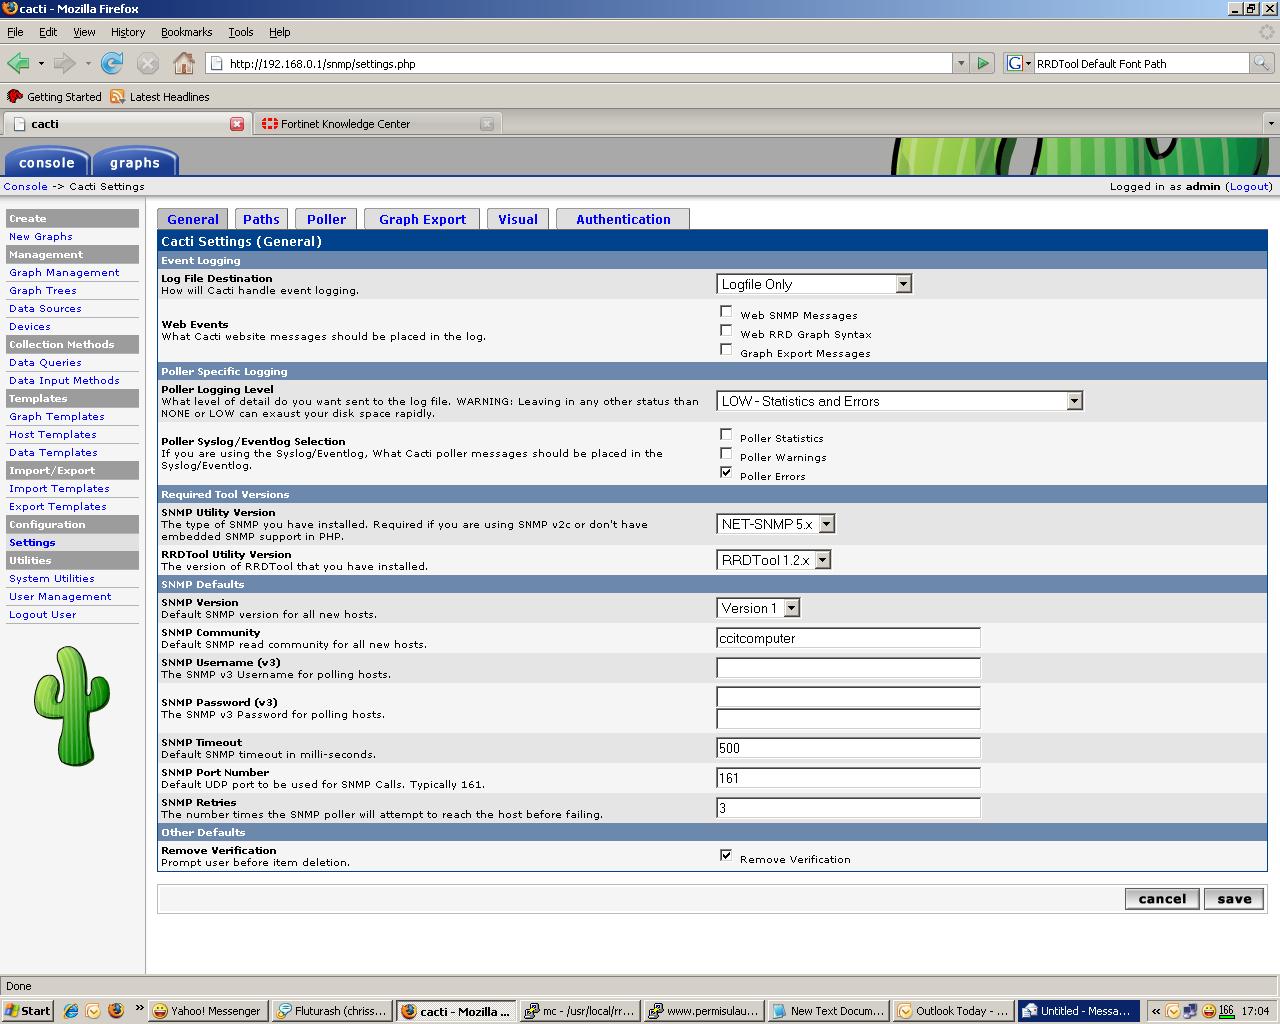Open Graph Management in sidebar
The width and height of the screenshot is (1280, 1024).
pos(64,272)
